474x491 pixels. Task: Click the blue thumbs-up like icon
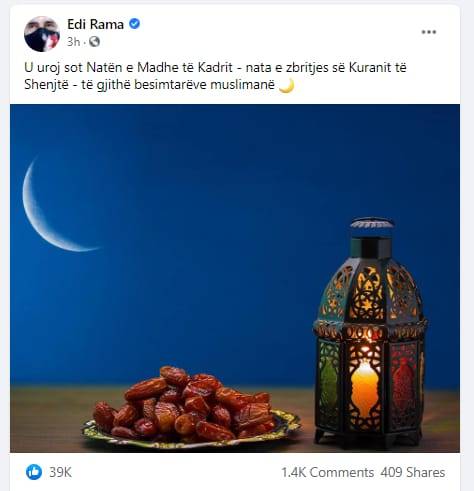point(34,472)
